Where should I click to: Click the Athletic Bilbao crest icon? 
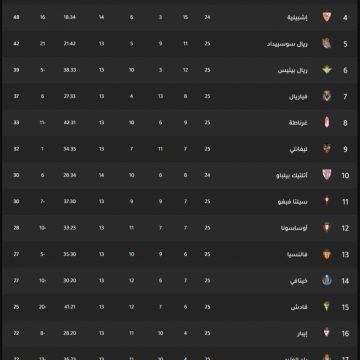pyautogui.click(x=327, y=175)
